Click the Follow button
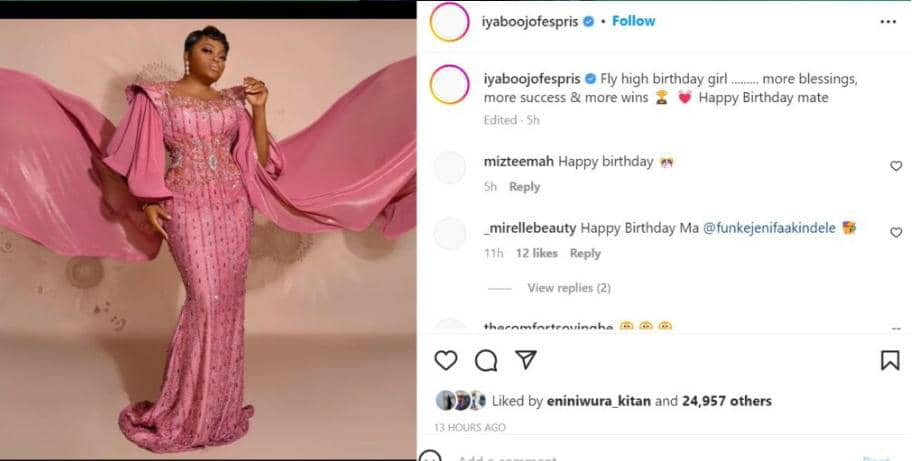 tap(633, 21)
